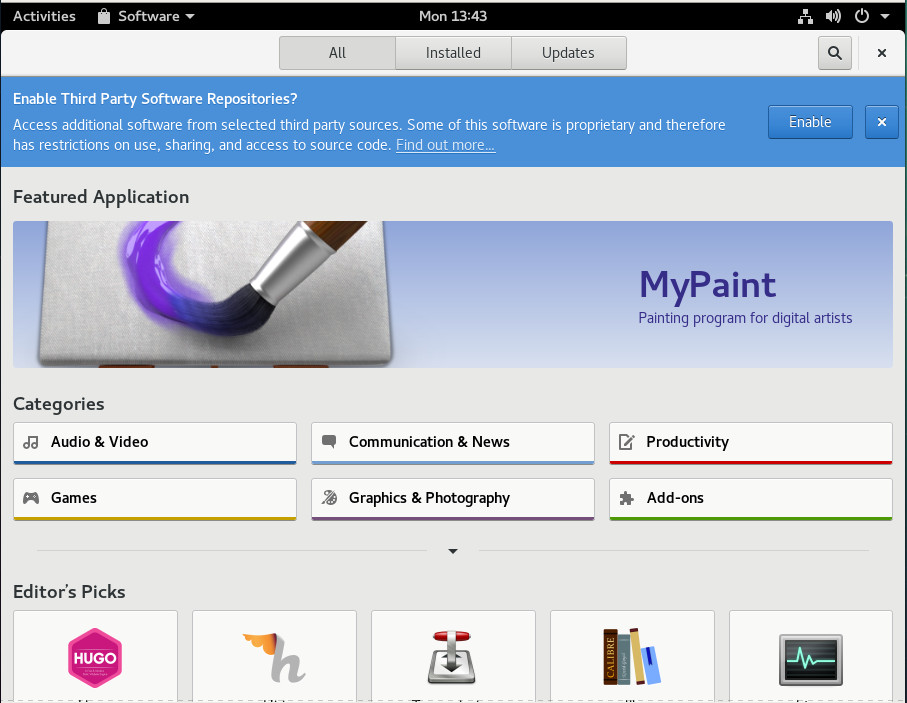
Task: Browse the Graphics & Photography category
Action: 452,498
